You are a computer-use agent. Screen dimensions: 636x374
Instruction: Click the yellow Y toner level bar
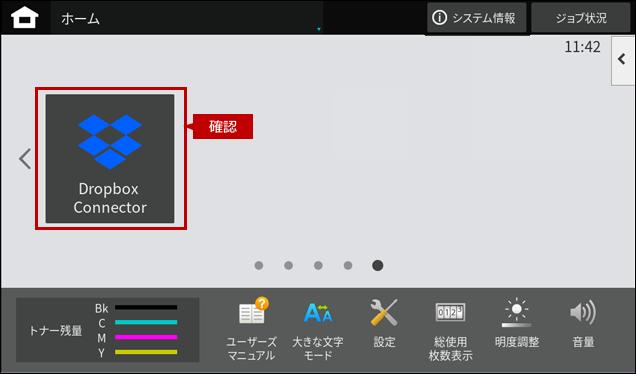click(146, 352)
